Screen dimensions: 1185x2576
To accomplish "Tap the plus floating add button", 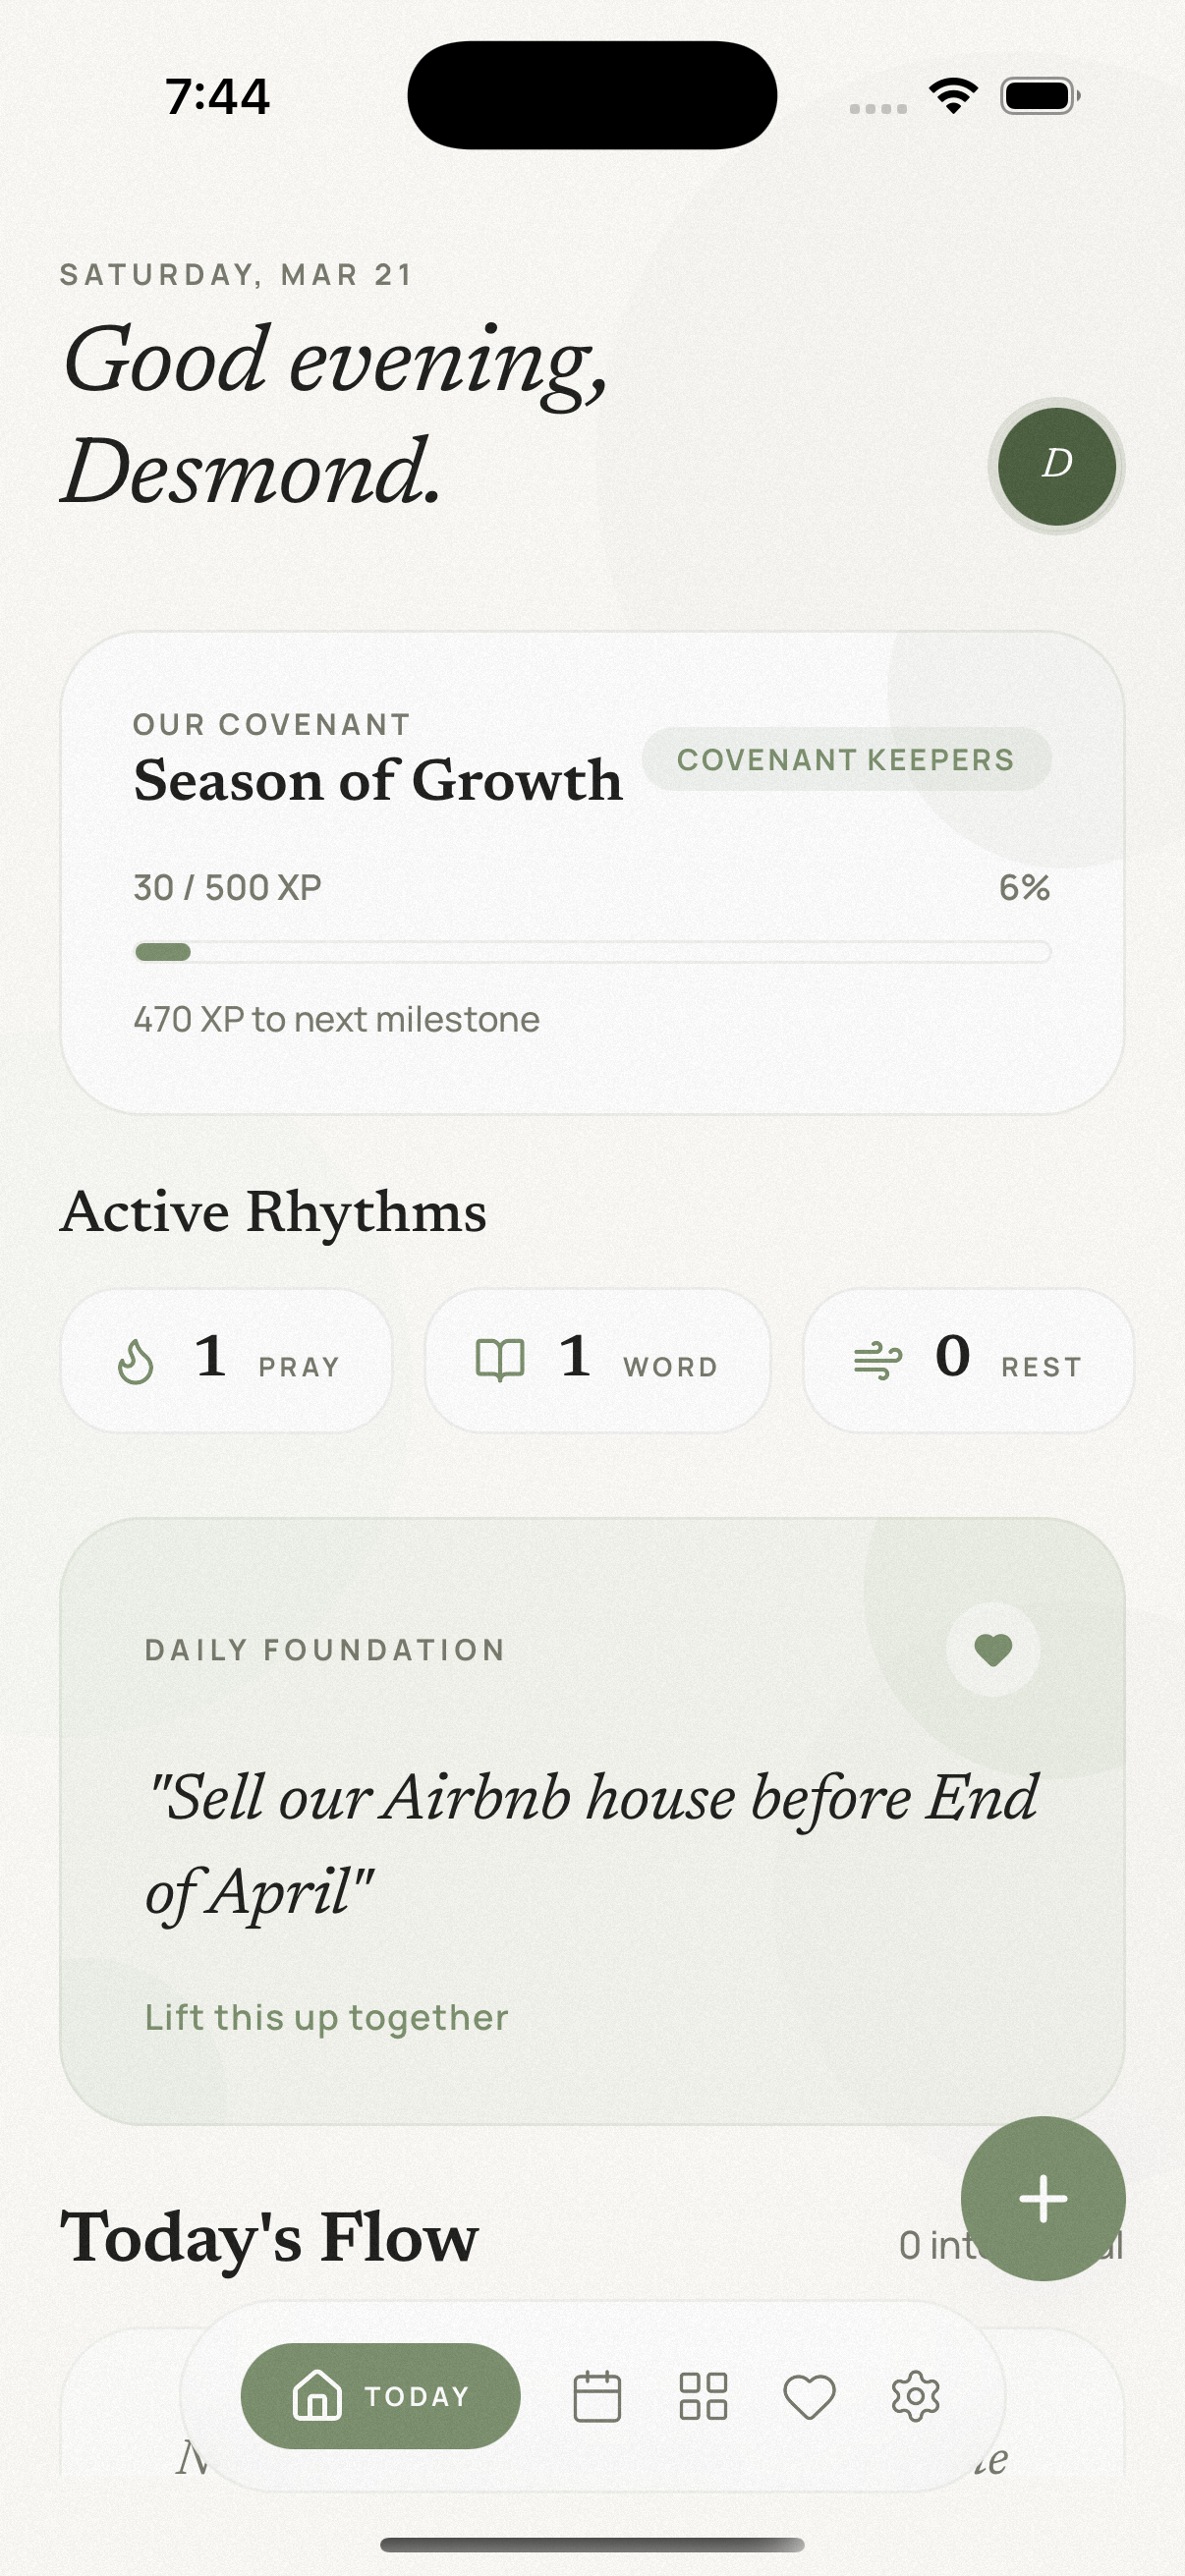I will 1042,2199.
